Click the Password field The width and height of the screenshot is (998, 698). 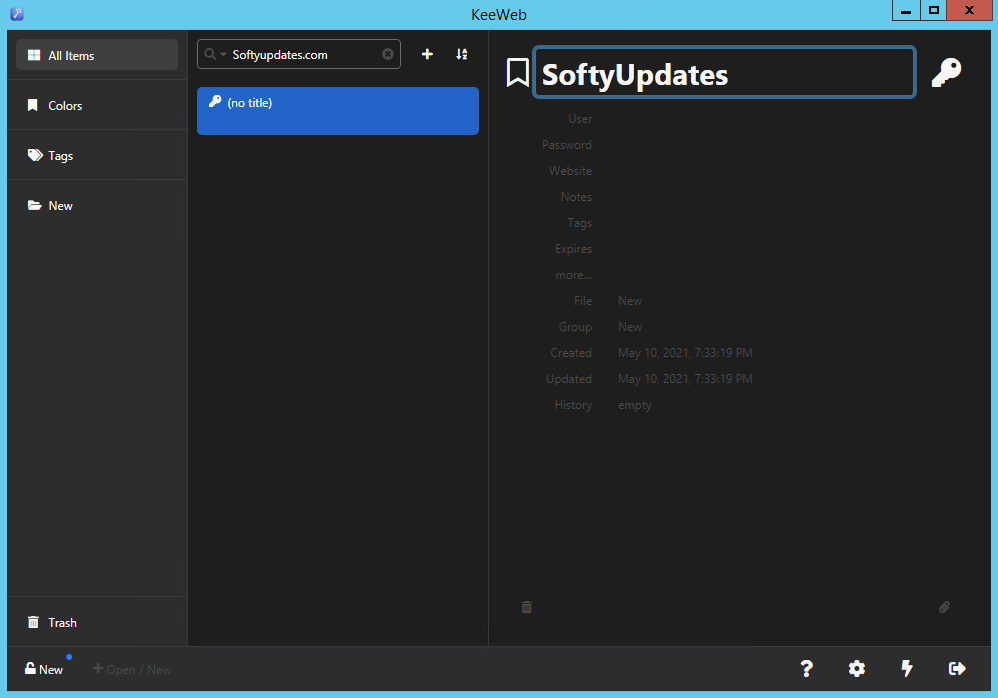tap(566, 145)
